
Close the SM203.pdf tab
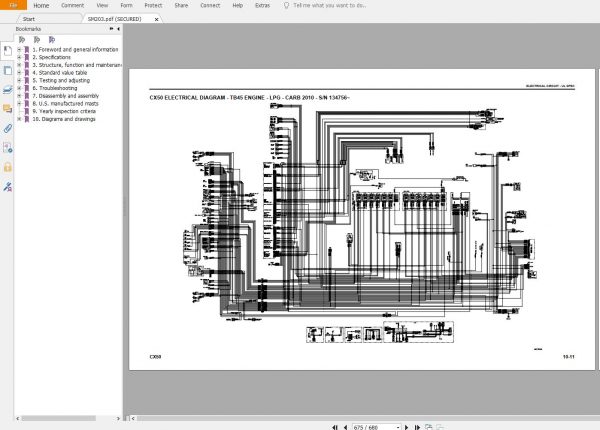pos(157,19)
